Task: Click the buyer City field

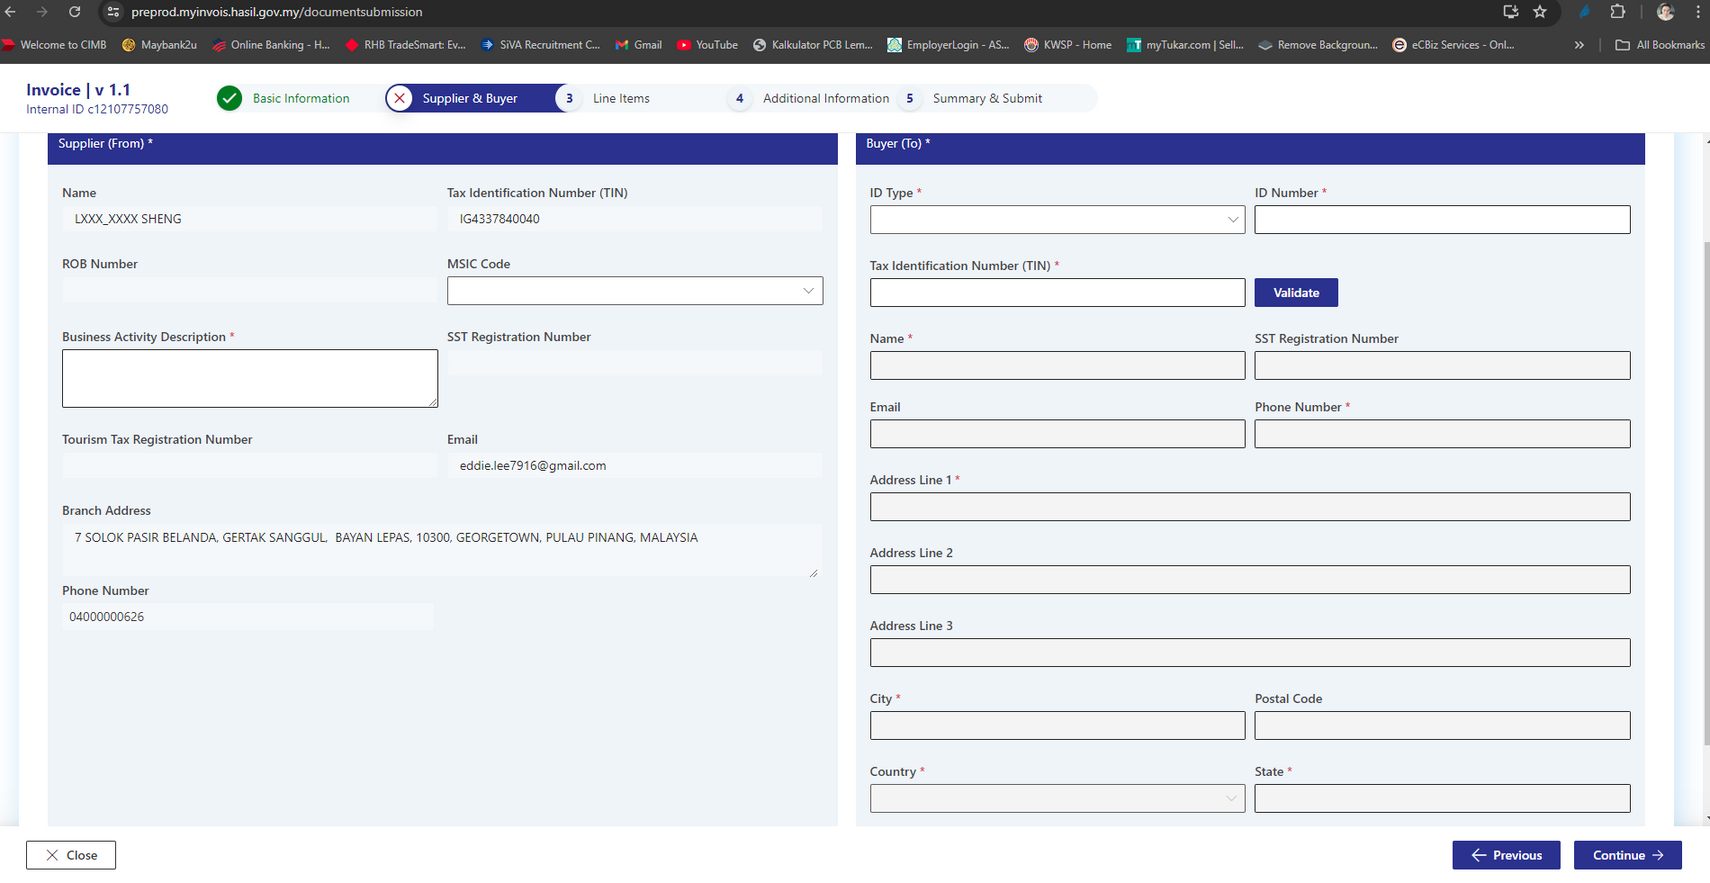Action: tap(1057, 725)
